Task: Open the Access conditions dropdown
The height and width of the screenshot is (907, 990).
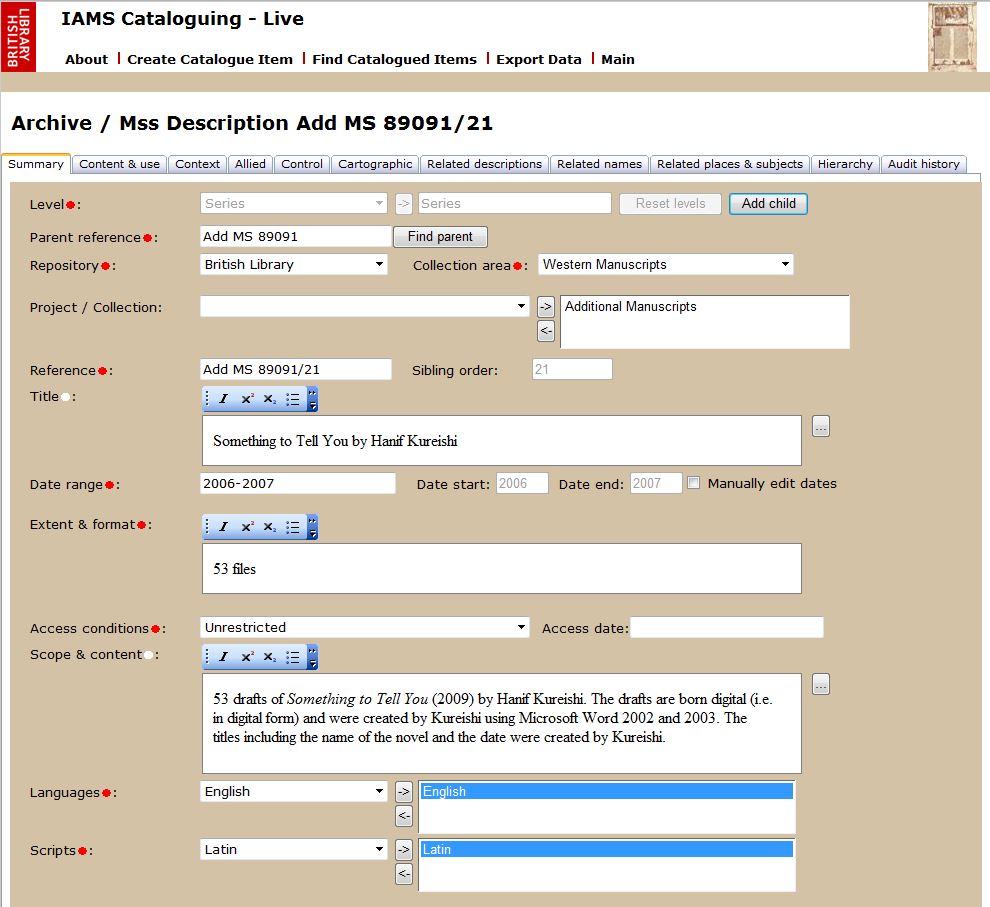Action: click(x=364, y=627)
